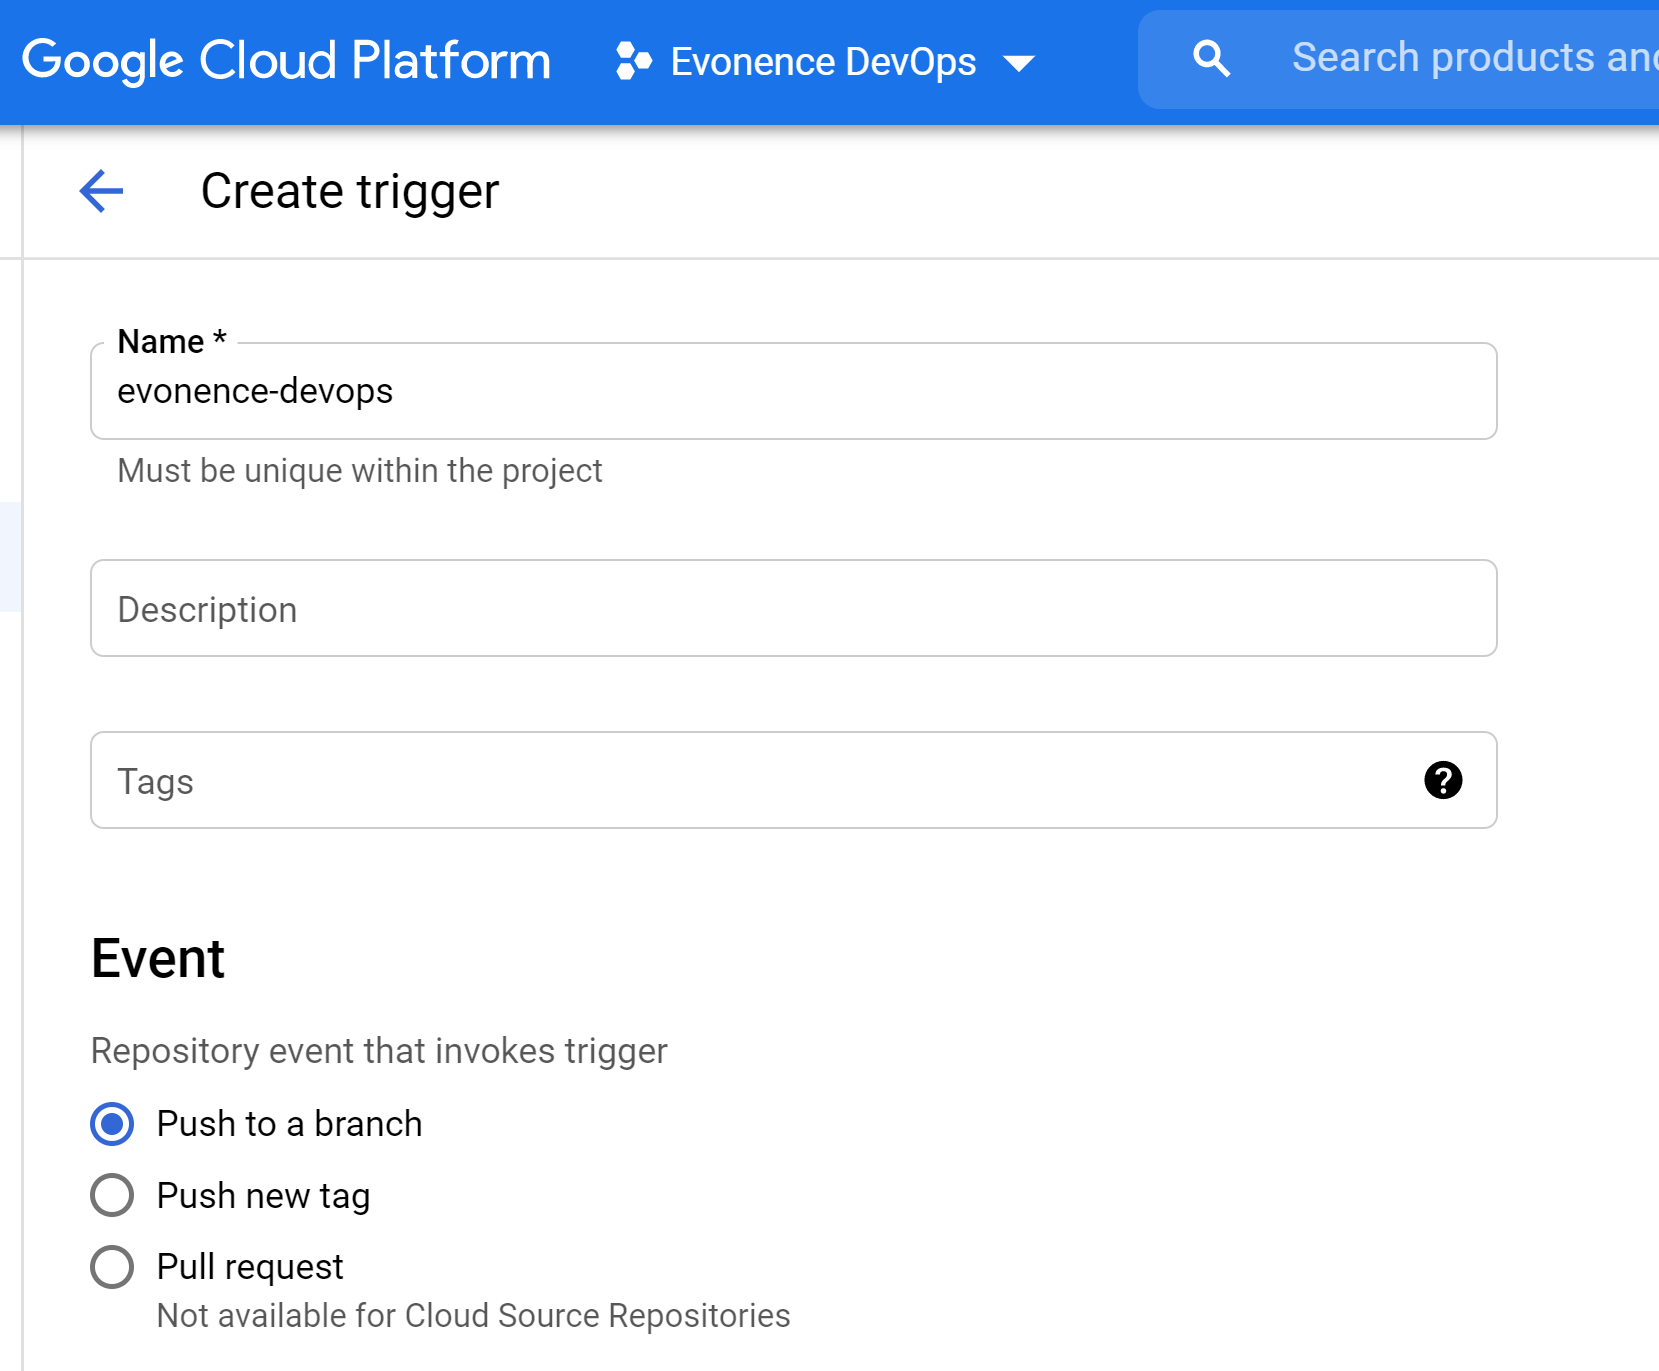Select the Push to a branch radio
The height and width of the screenshot is (1371, 1659).
(112, 1124)
